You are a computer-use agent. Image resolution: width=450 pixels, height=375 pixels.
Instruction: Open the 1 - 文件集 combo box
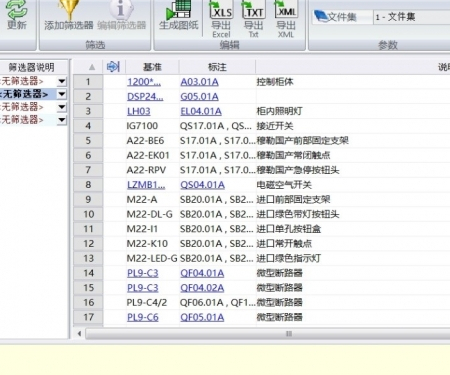(412, 17)
